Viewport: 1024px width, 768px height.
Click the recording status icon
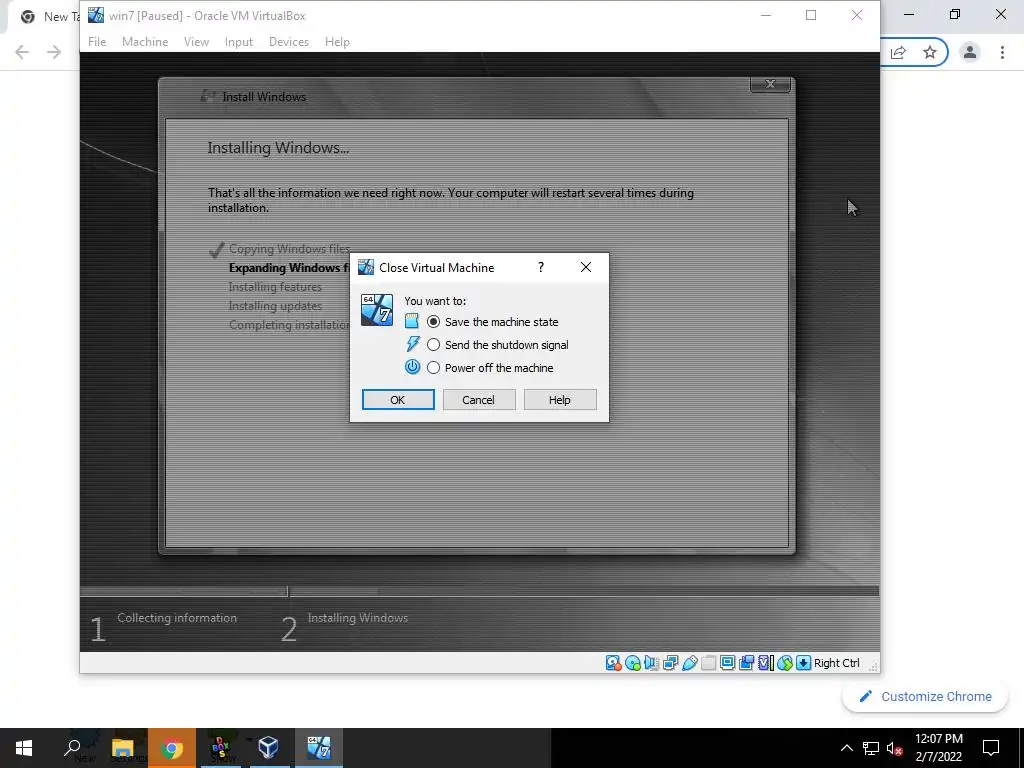point(746,663)
